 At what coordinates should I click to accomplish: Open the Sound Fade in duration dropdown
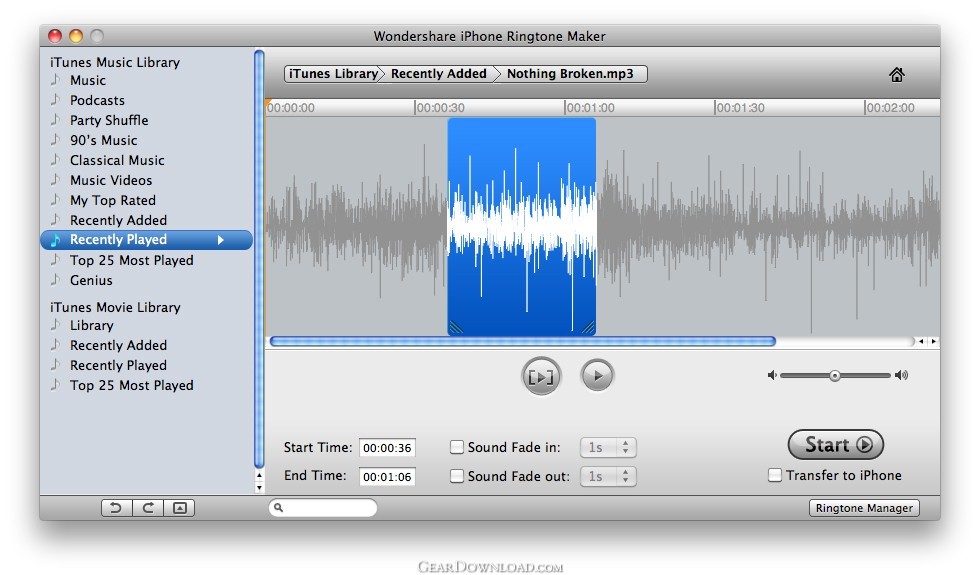tap(609, 448)
